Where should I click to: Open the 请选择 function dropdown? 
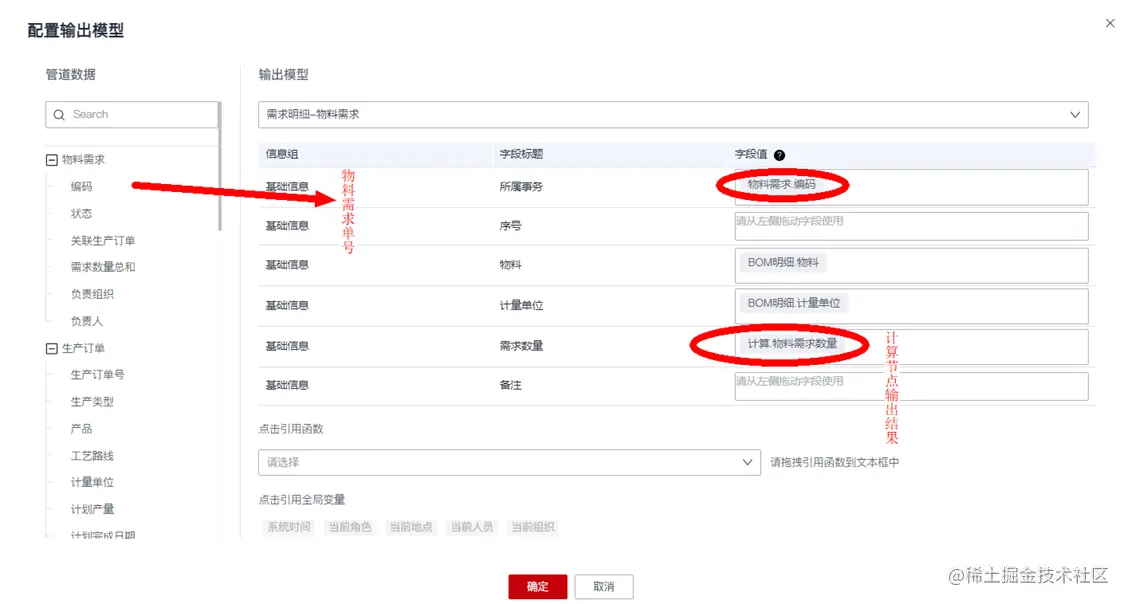509,462
